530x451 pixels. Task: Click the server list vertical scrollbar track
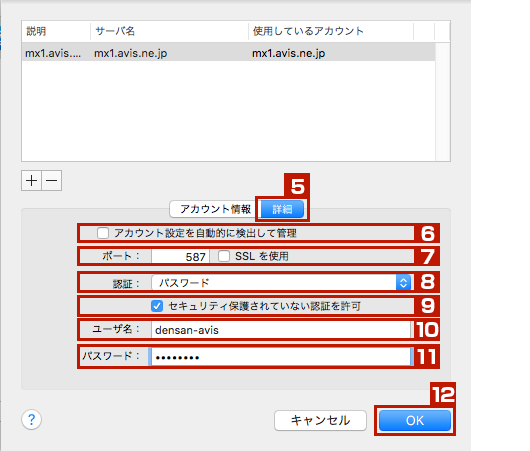[442, 101]
